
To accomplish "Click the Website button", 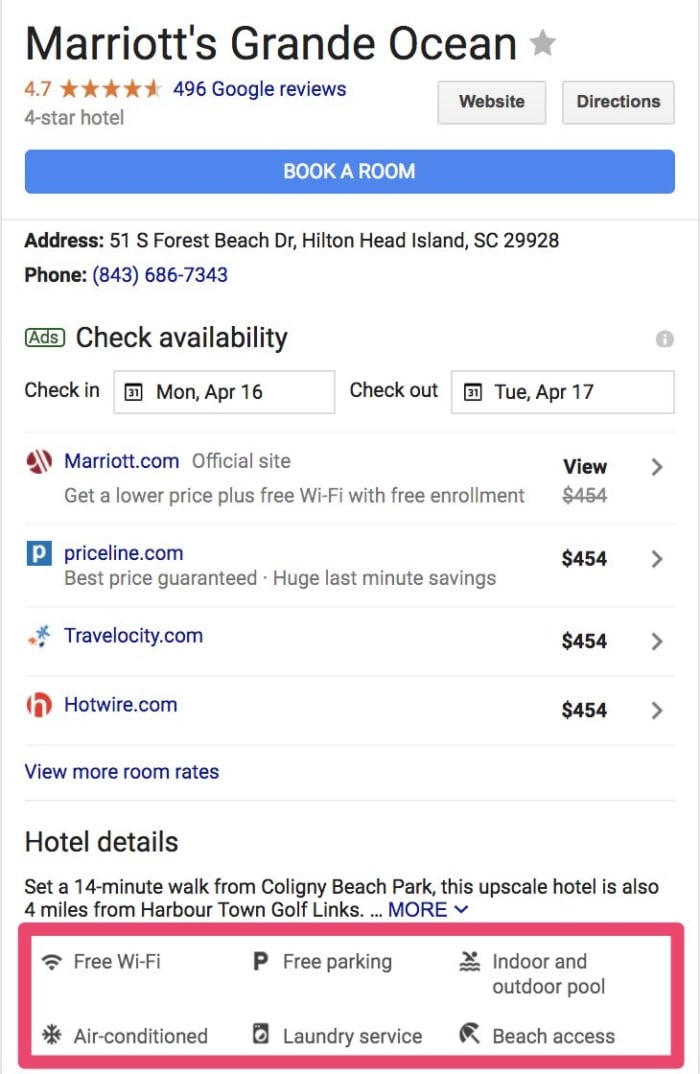I will pyautogui.click(x=492, y=102).
